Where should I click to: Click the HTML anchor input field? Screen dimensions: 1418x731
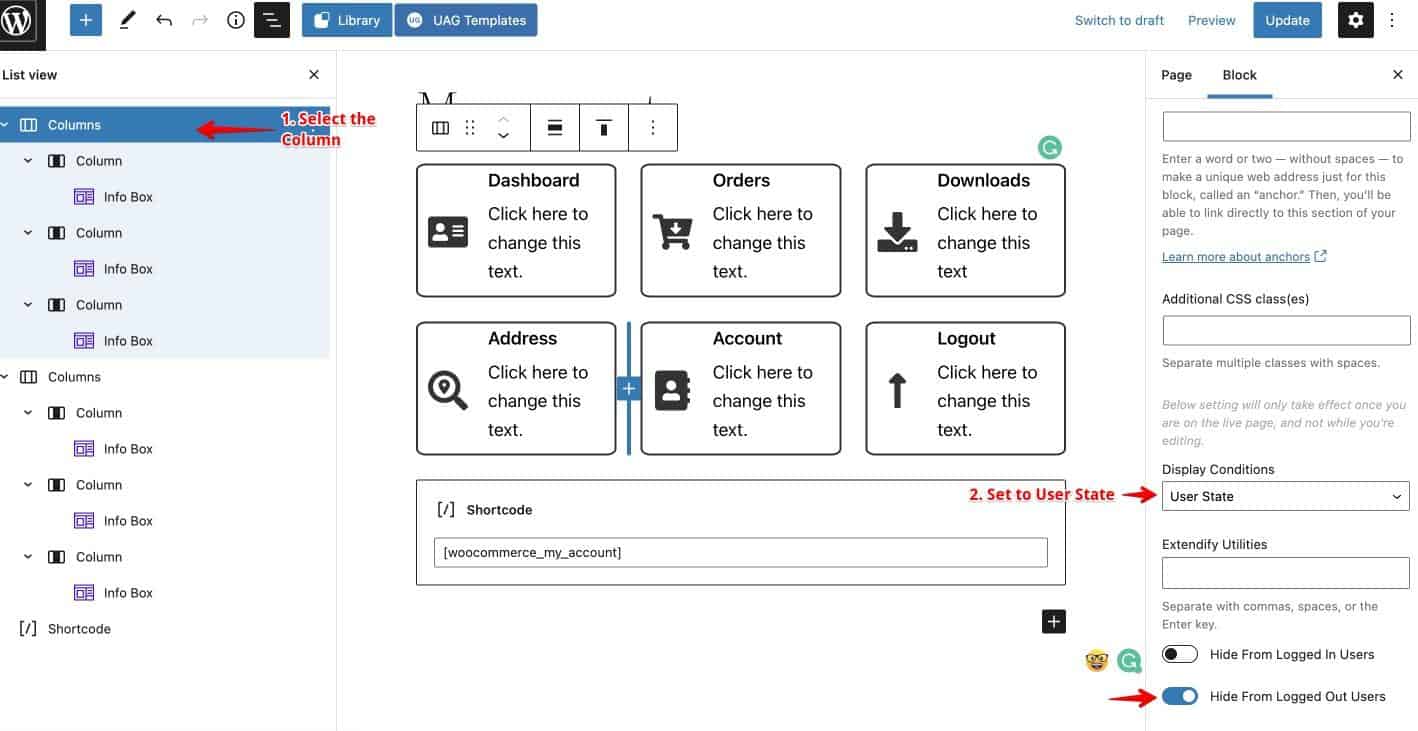coord(1286,126)
